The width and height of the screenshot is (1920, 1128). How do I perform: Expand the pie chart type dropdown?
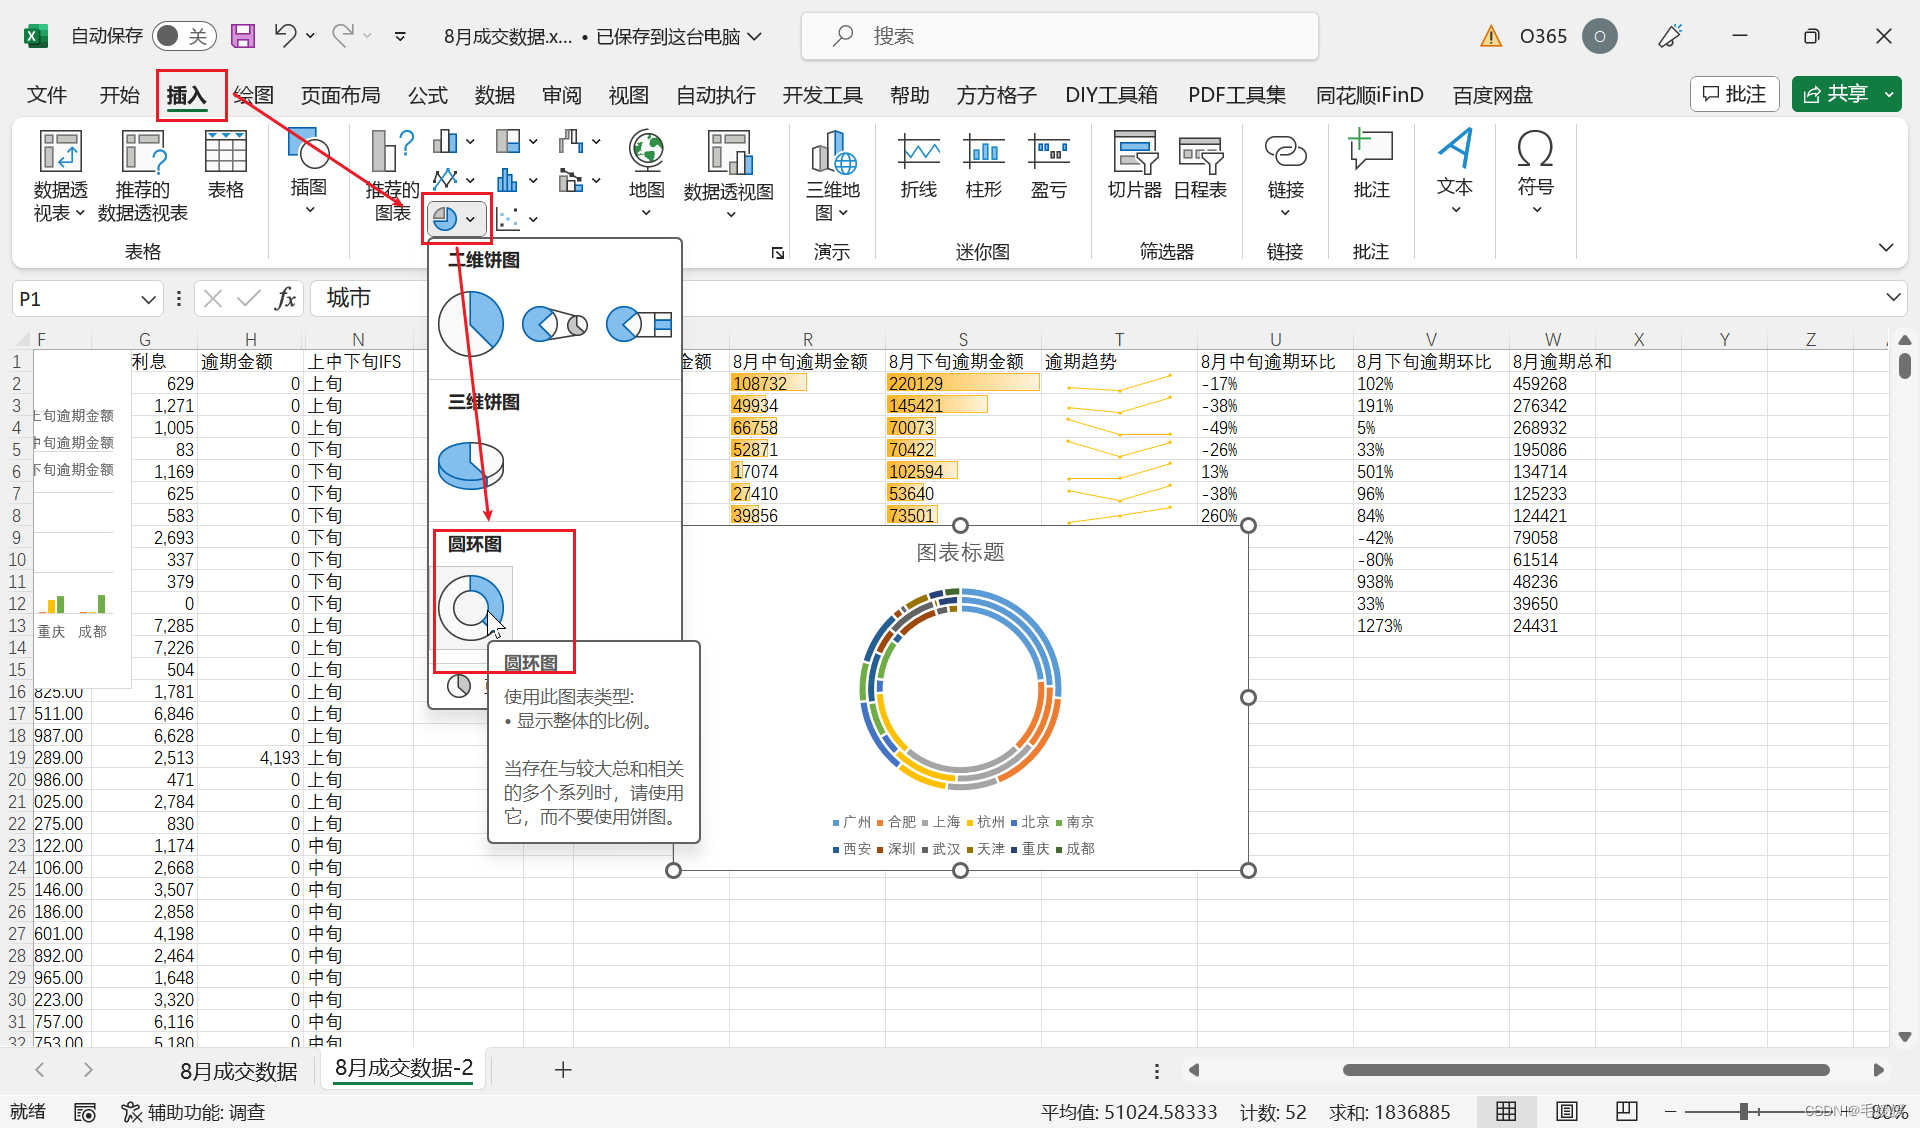coord(470,219)
